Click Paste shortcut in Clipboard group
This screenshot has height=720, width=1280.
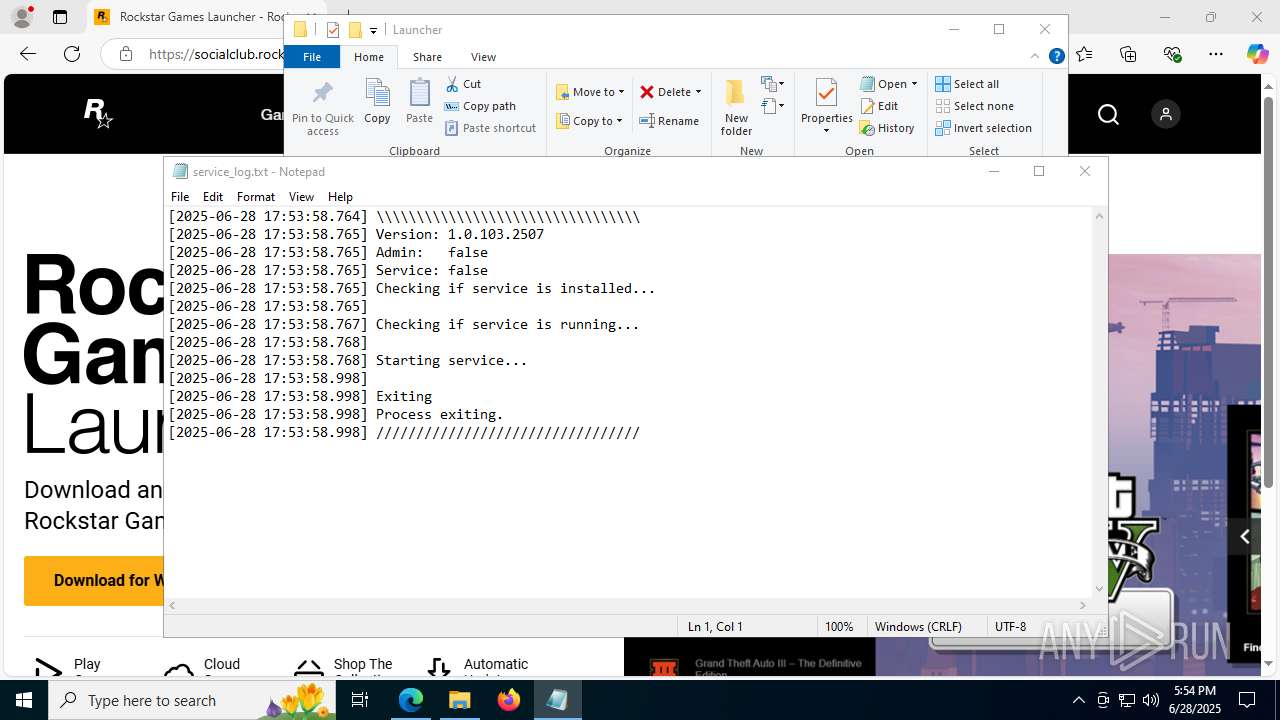point(491,128)
